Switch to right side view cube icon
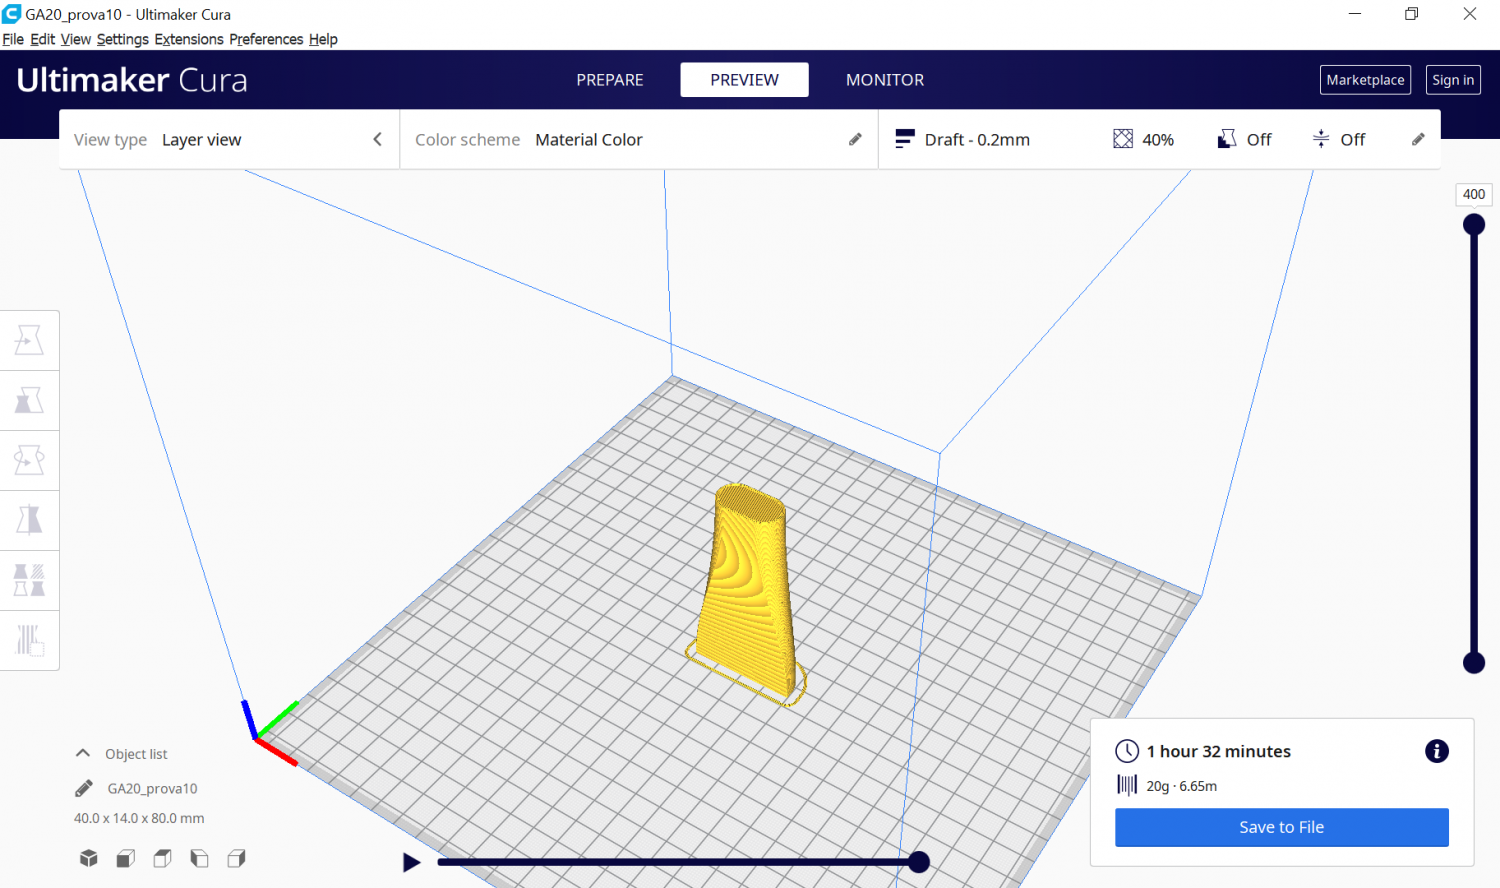The width and height of the screenshot is (1500, 888). 237,858
